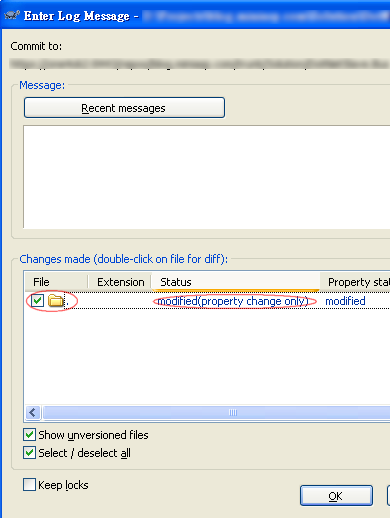Select the 'modified' property status cell
The height and width of the screenshot is (518, 390).
pos(345,301)
